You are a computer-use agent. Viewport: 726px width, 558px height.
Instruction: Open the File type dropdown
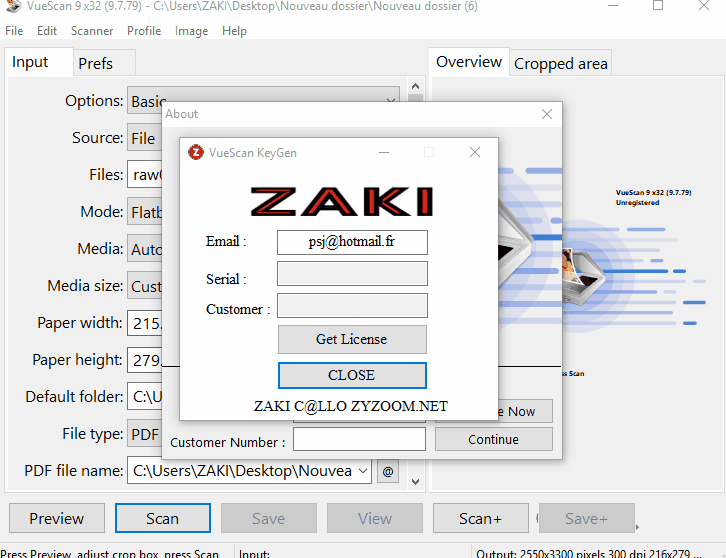[144, 434]
